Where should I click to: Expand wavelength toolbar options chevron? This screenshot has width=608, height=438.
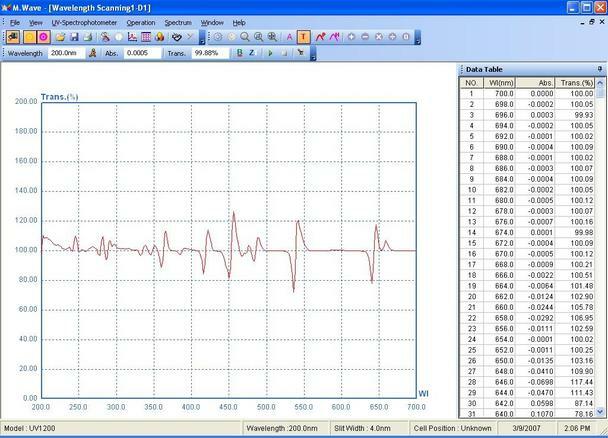point(313,54)
